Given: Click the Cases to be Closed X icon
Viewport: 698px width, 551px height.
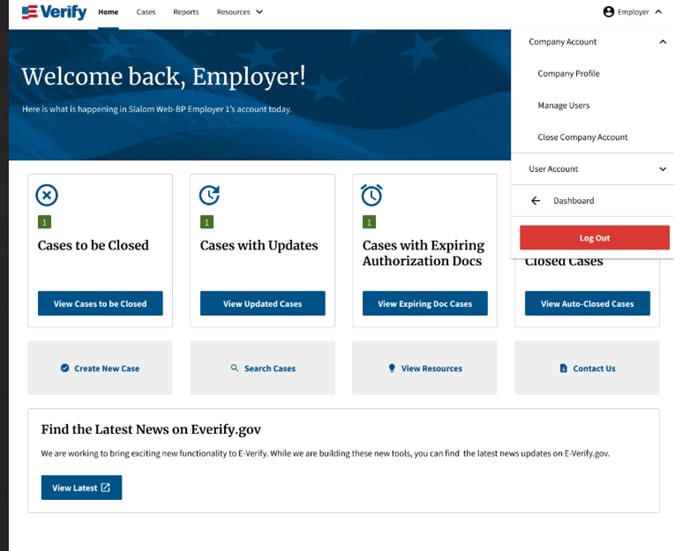Looking at the screenshot, I should pyautogui.click(x=47, y=195).
